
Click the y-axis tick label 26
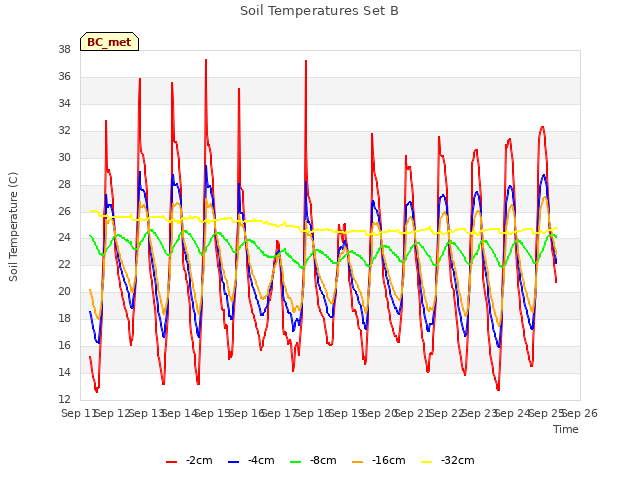(x=64, y=211)
